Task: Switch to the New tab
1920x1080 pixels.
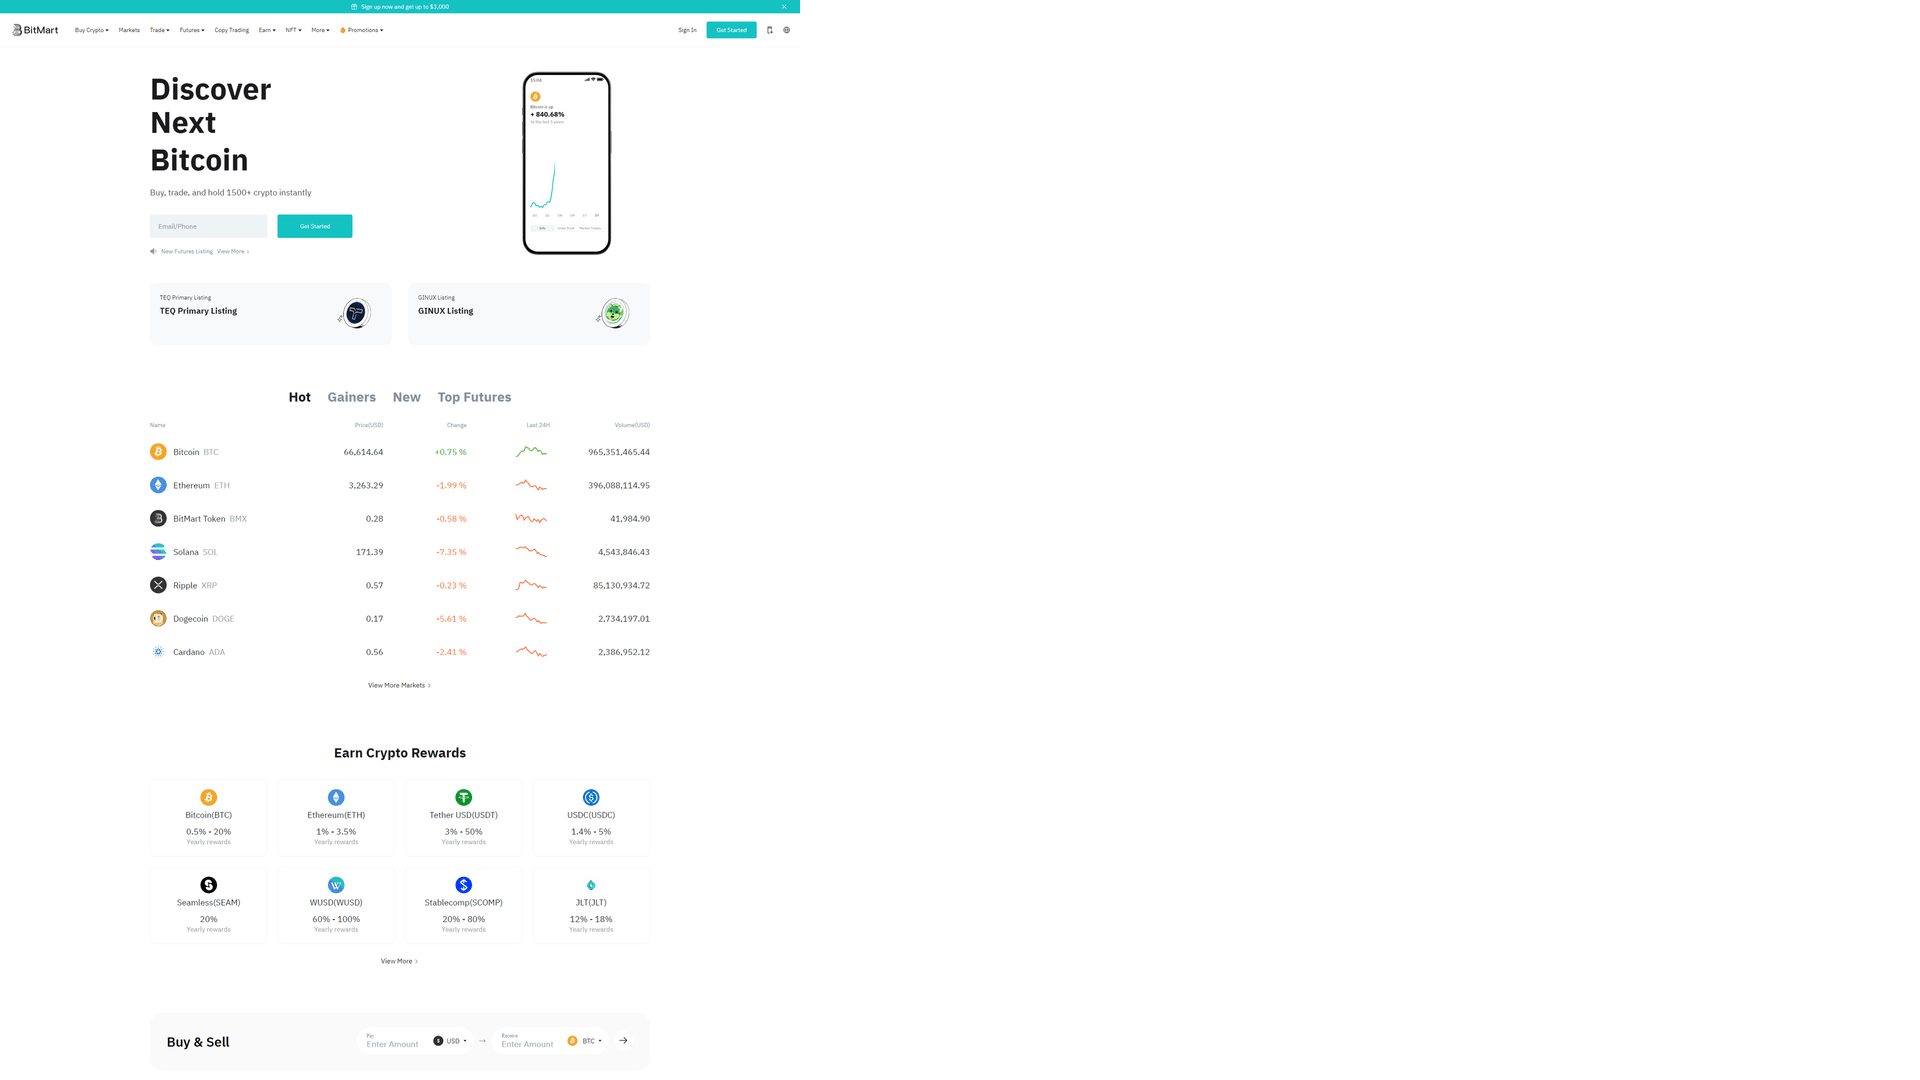Action: [407, 397]
